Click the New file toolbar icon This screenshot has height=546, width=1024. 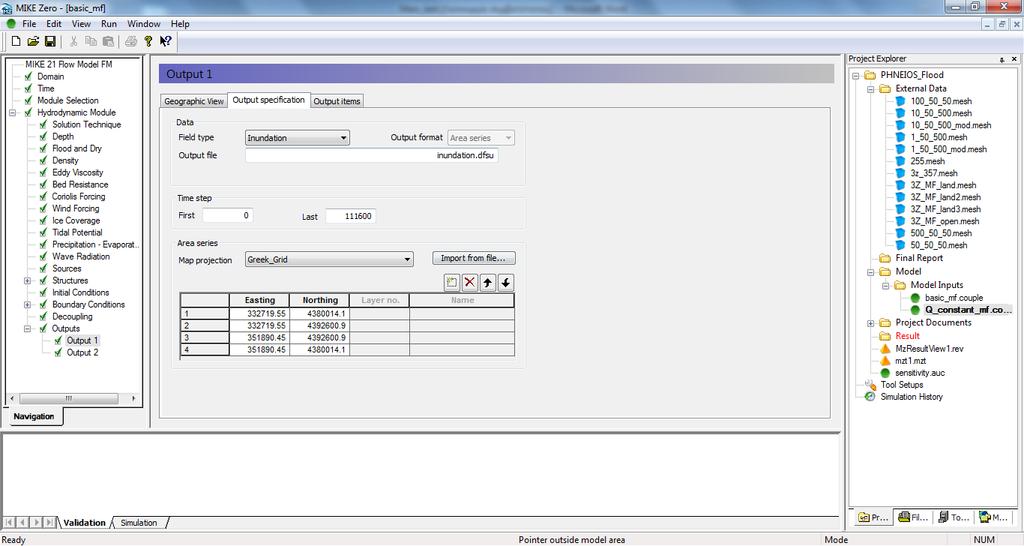(16, 41)
